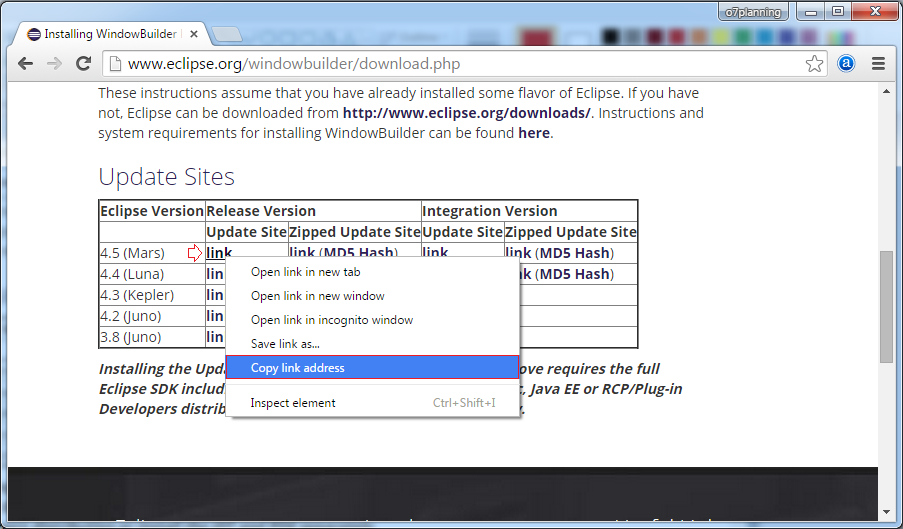
Task: Minimize the Chrome window
Action: point(811,12)
